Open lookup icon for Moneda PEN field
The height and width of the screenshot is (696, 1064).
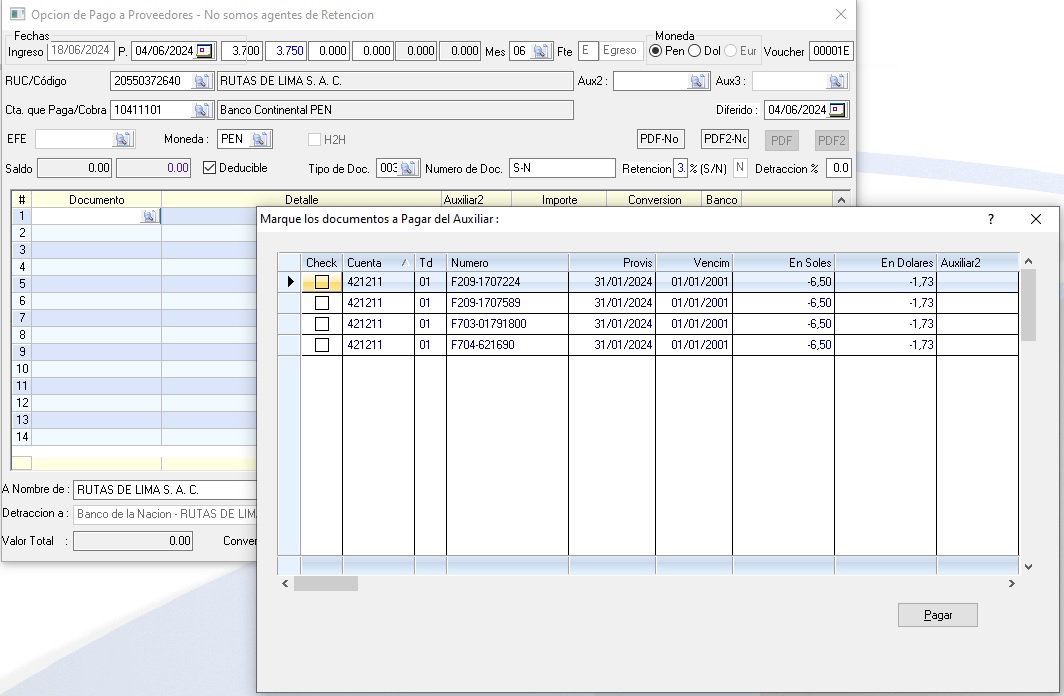pyautogui.click(x=260, y=139)
